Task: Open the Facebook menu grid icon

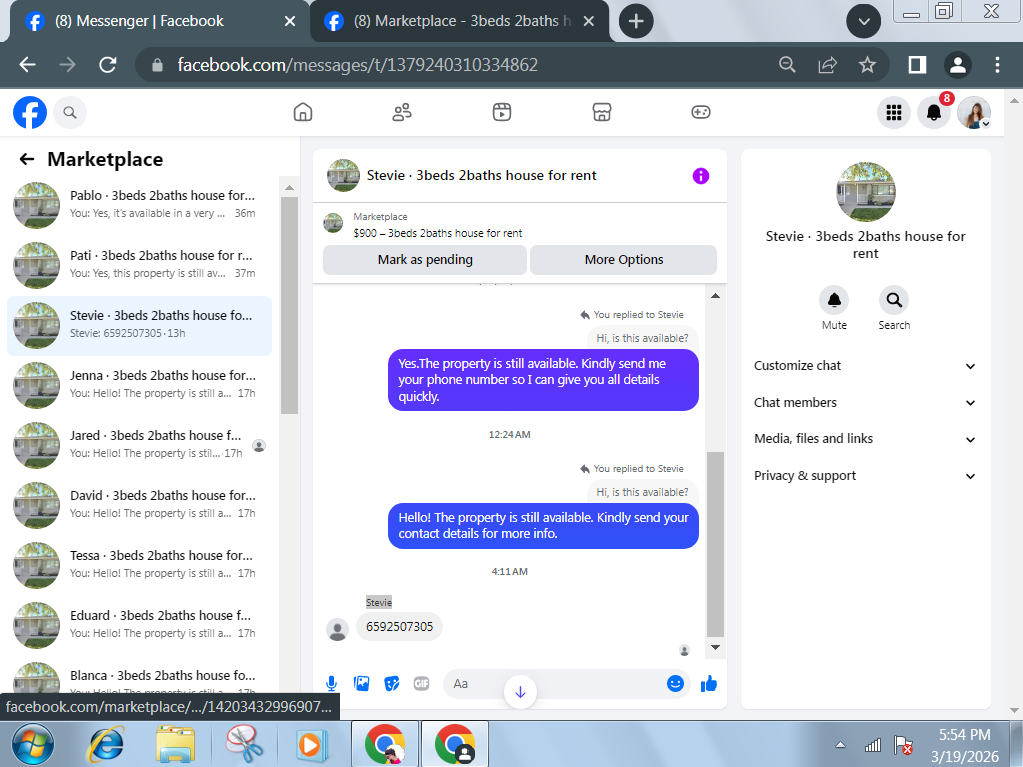Action: 894,112
